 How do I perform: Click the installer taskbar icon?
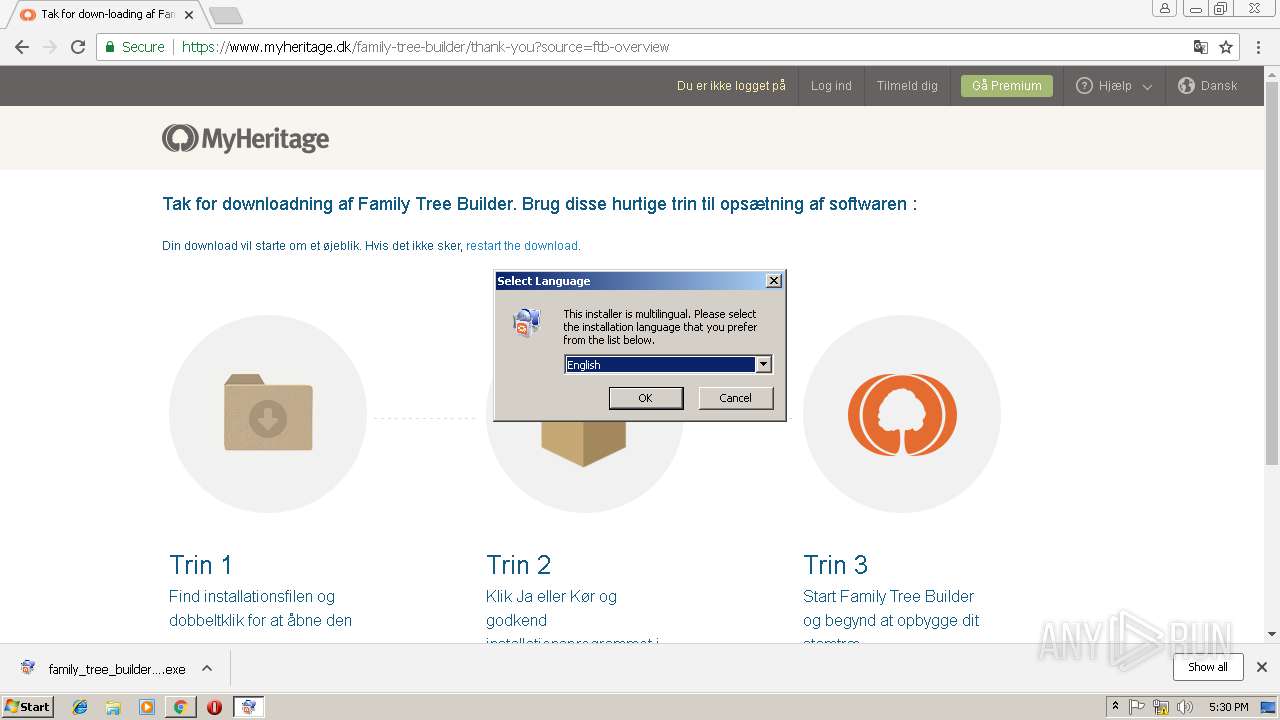coord(248,707)
